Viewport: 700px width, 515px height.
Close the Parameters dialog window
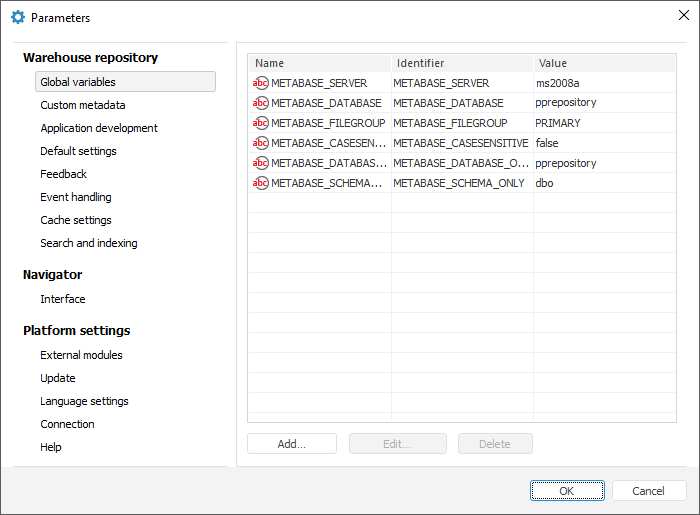click(683, 15)
